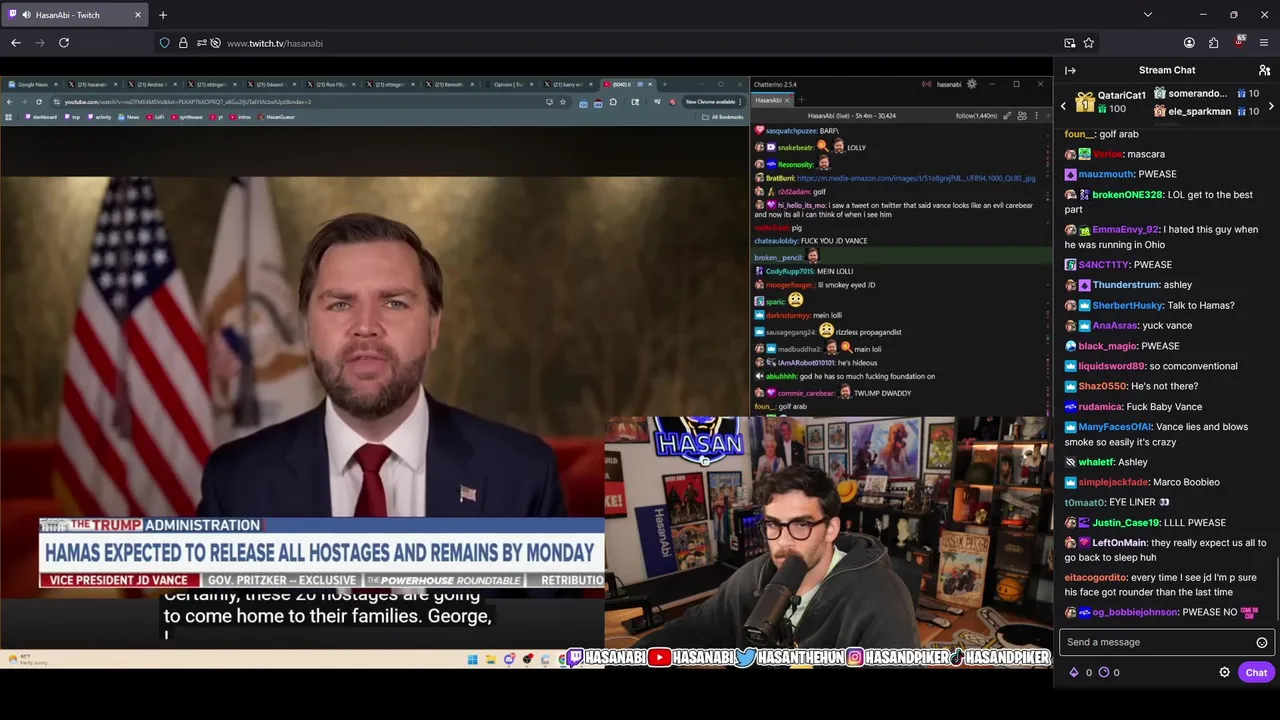Open channel points balance icon
The height and width of the screenshot is (720, 1280).
pyautogui.click(x=1104, y=672)
